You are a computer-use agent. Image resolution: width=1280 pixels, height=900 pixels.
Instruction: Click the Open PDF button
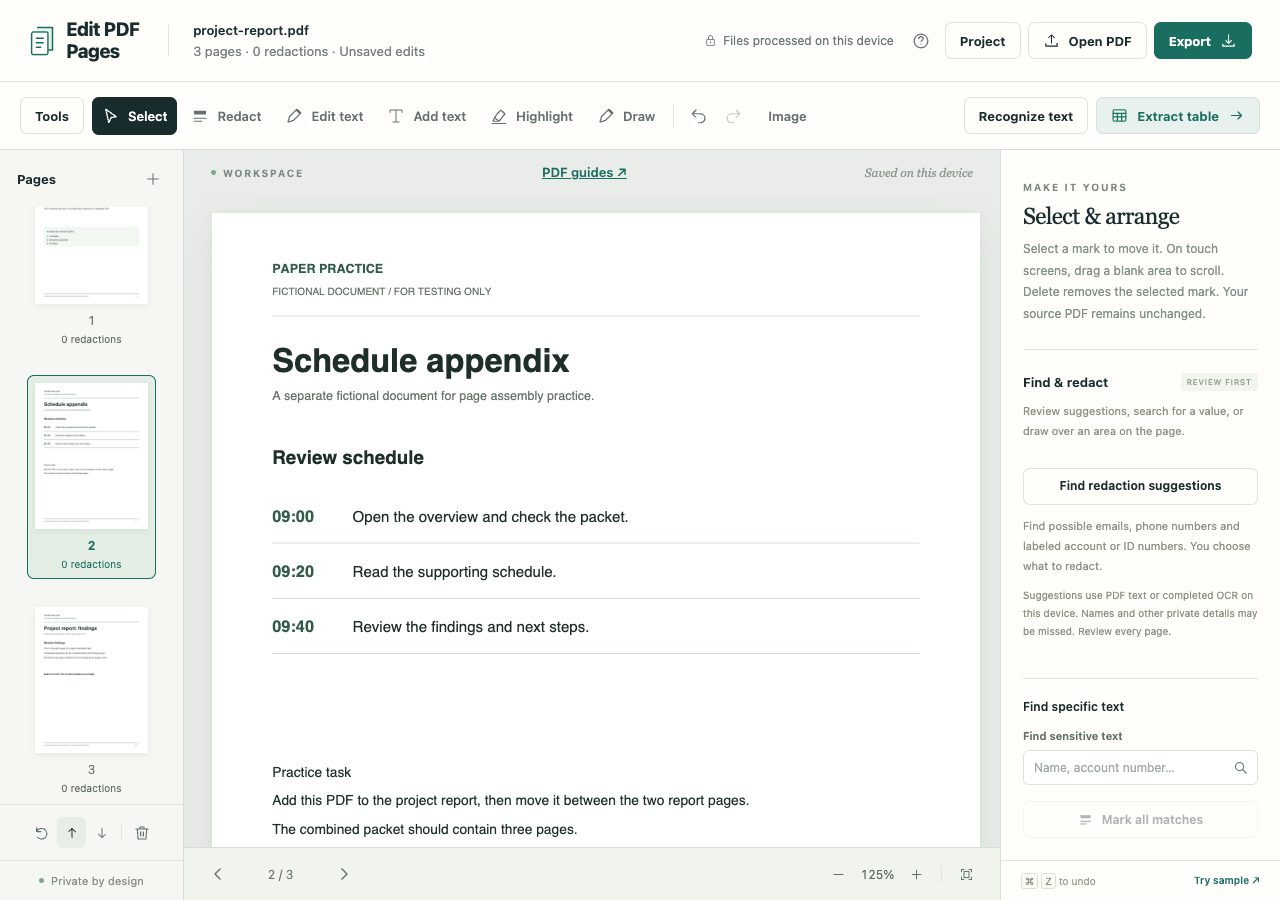1087,41
